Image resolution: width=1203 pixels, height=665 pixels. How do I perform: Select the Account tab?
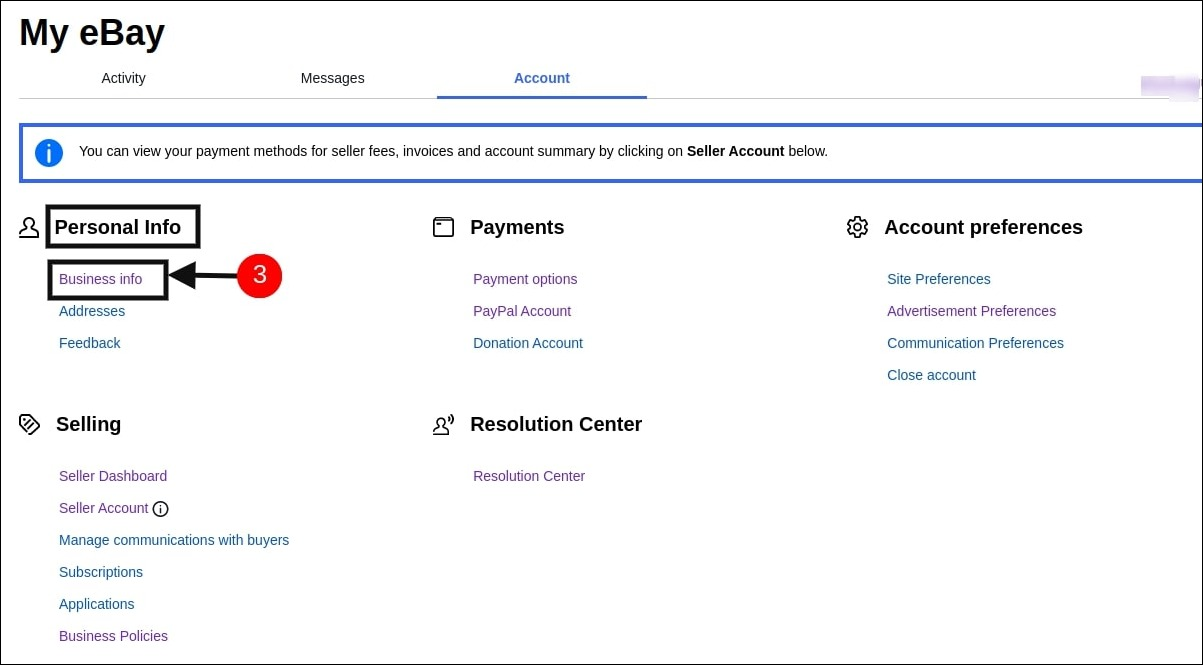(x=542, y=78)
